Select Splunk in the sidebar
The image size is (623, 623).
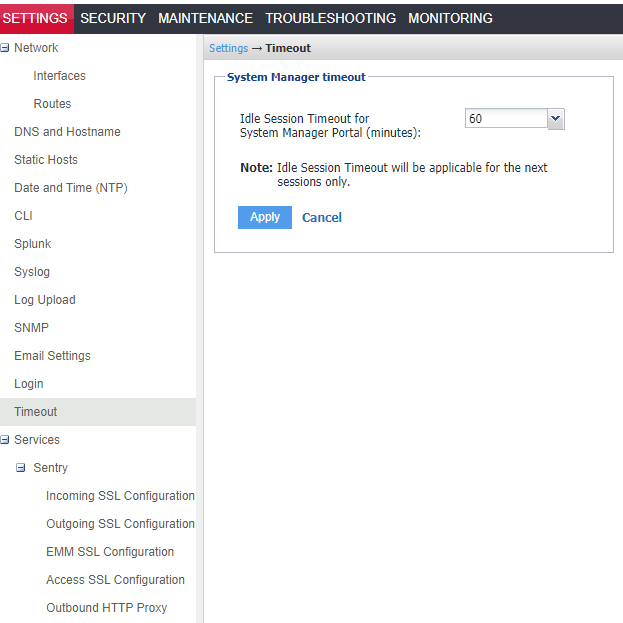32,244
